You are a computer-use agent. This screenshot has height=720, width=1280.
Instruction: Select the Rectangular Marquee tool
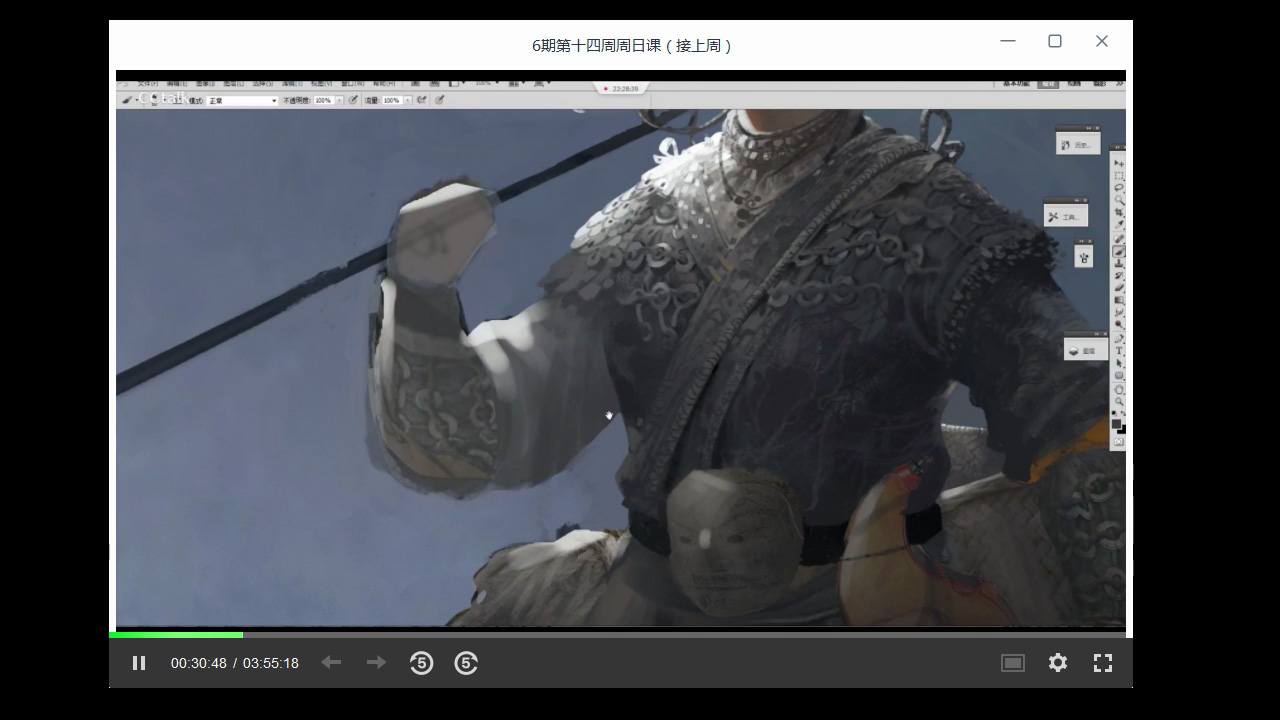[1119, 176]
